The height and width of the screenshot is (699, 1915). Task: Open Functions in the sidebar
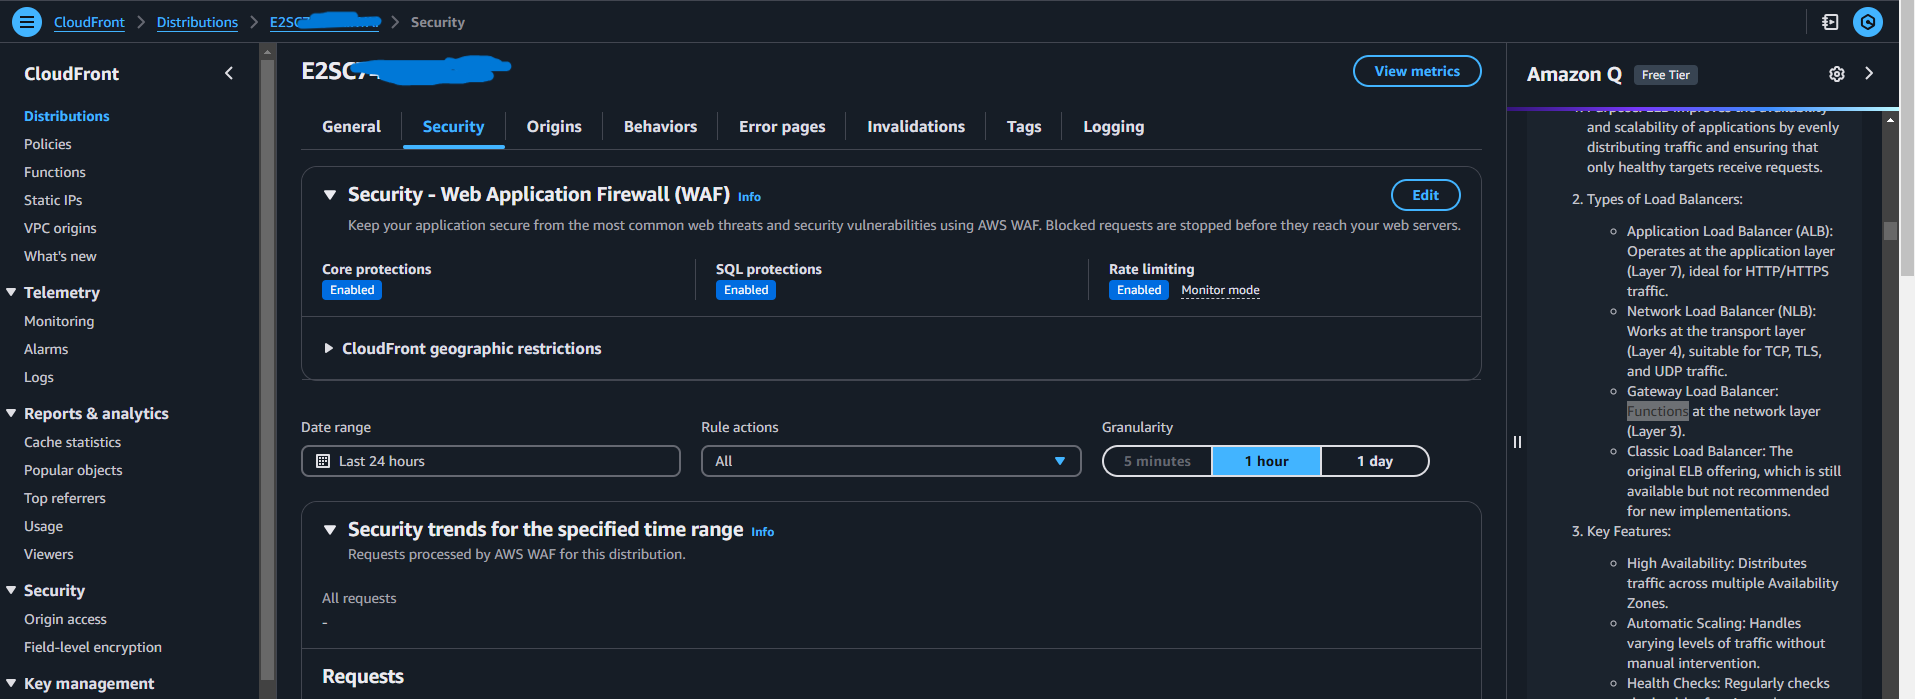point(55,172)
